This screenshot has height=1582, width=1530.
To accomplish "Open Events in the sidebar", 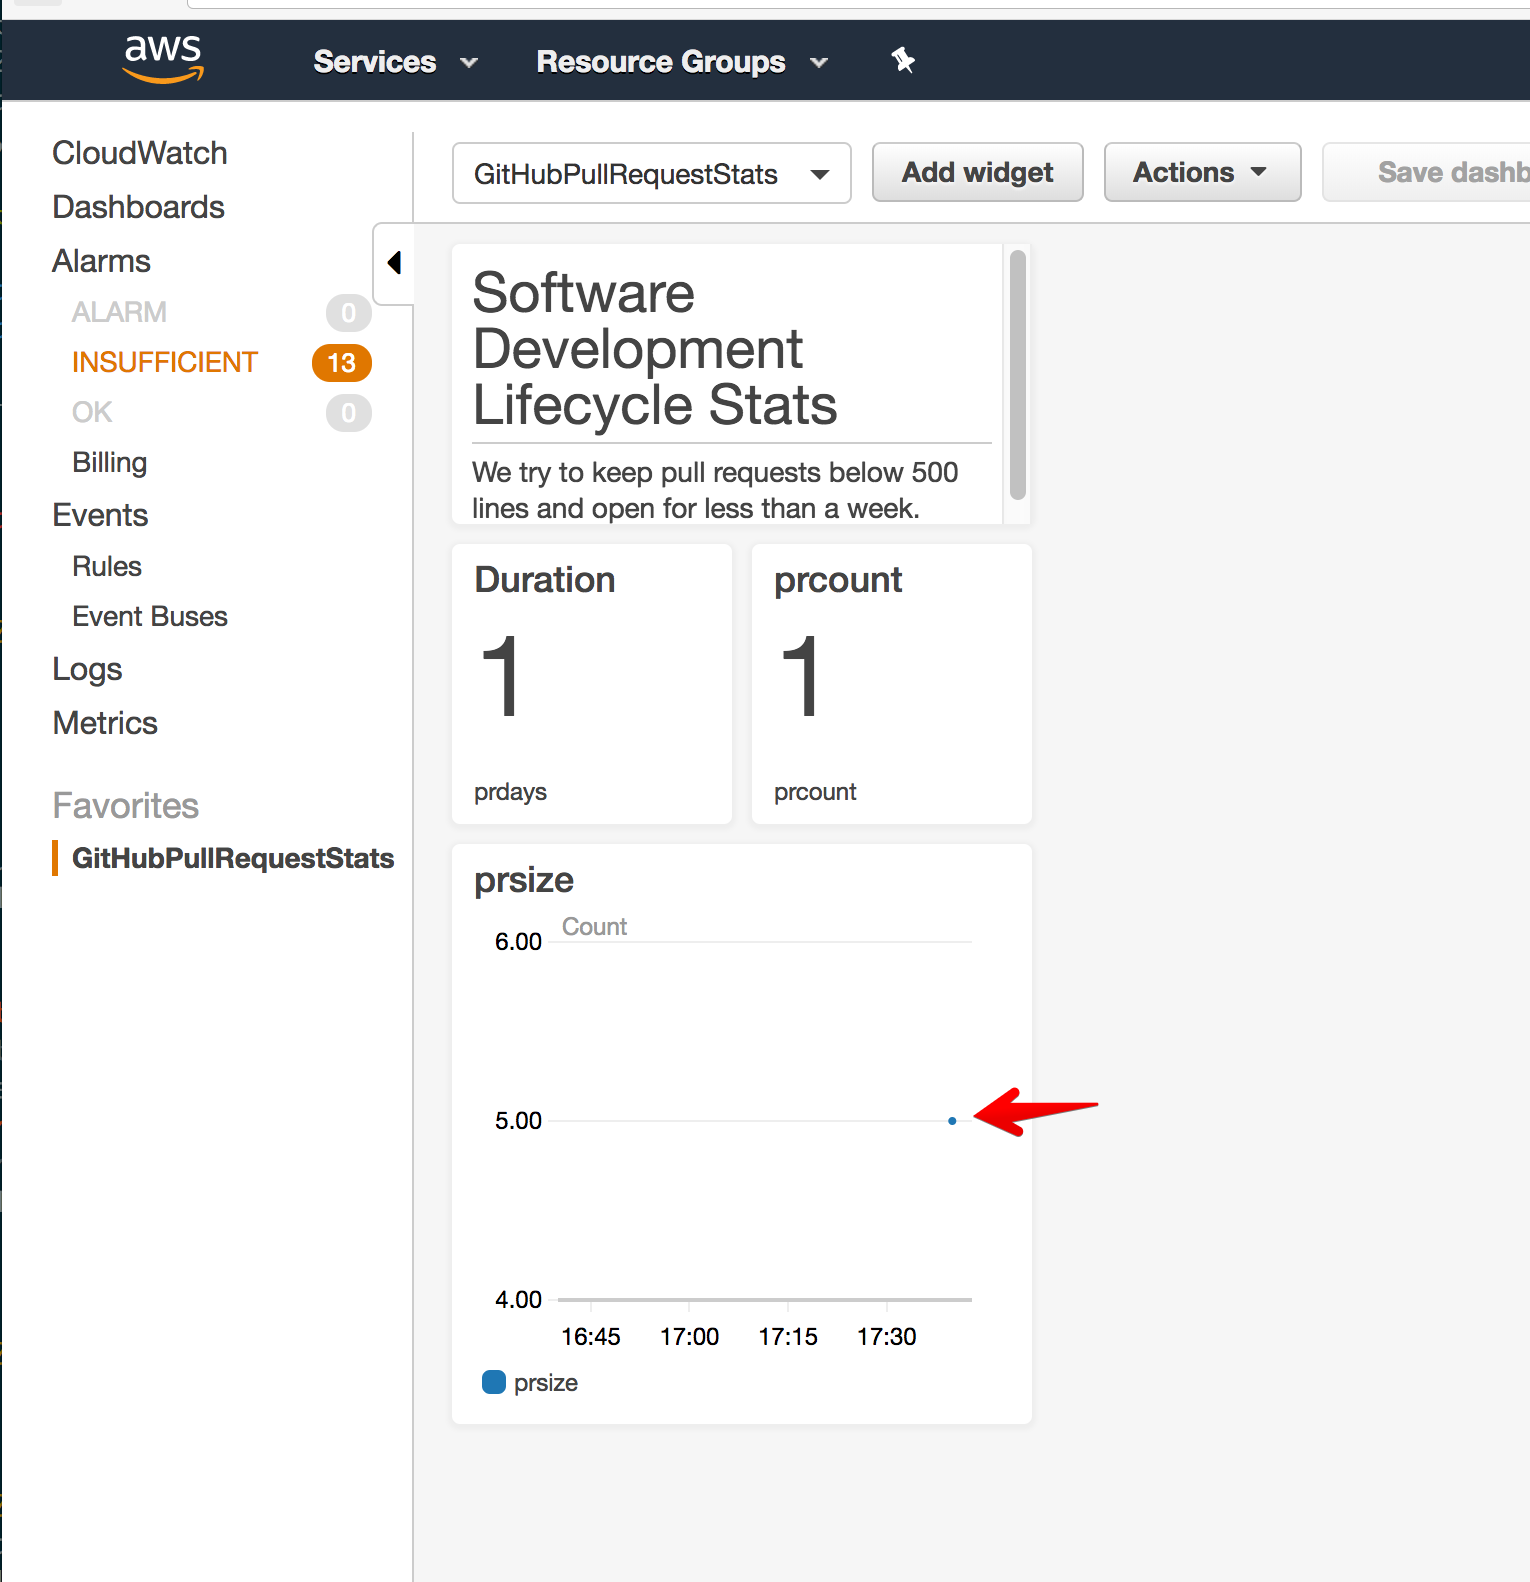I will (100, 515).
